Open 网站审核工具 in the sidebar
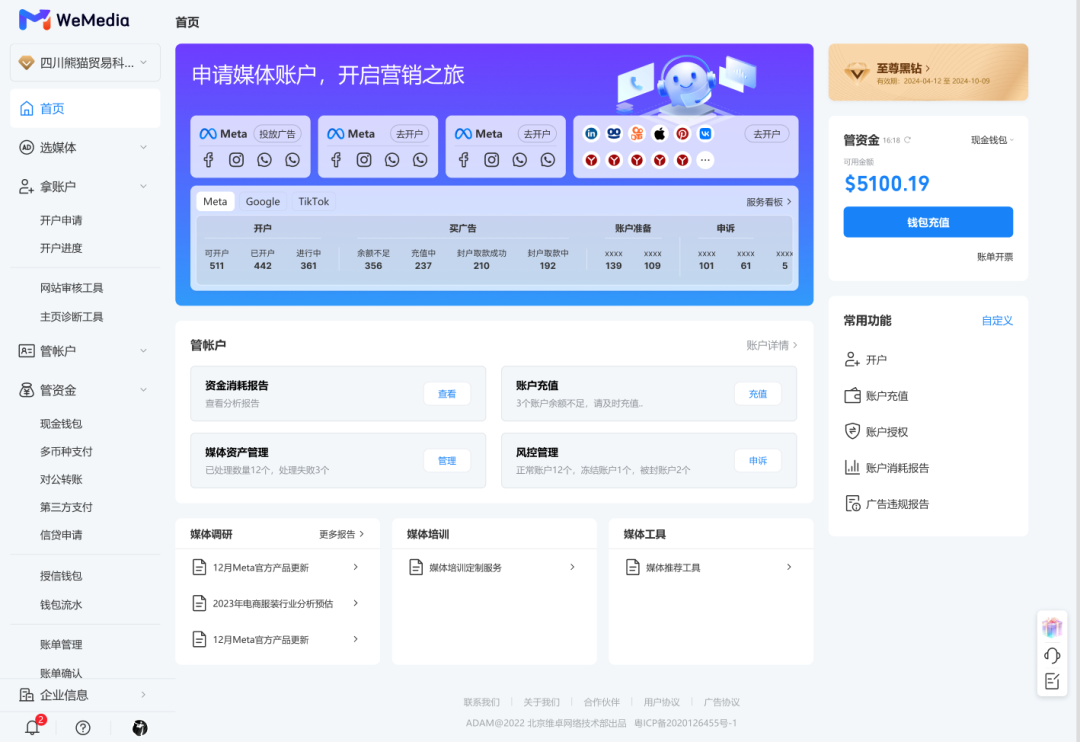The image size is (1080, 742). (72, 288)
